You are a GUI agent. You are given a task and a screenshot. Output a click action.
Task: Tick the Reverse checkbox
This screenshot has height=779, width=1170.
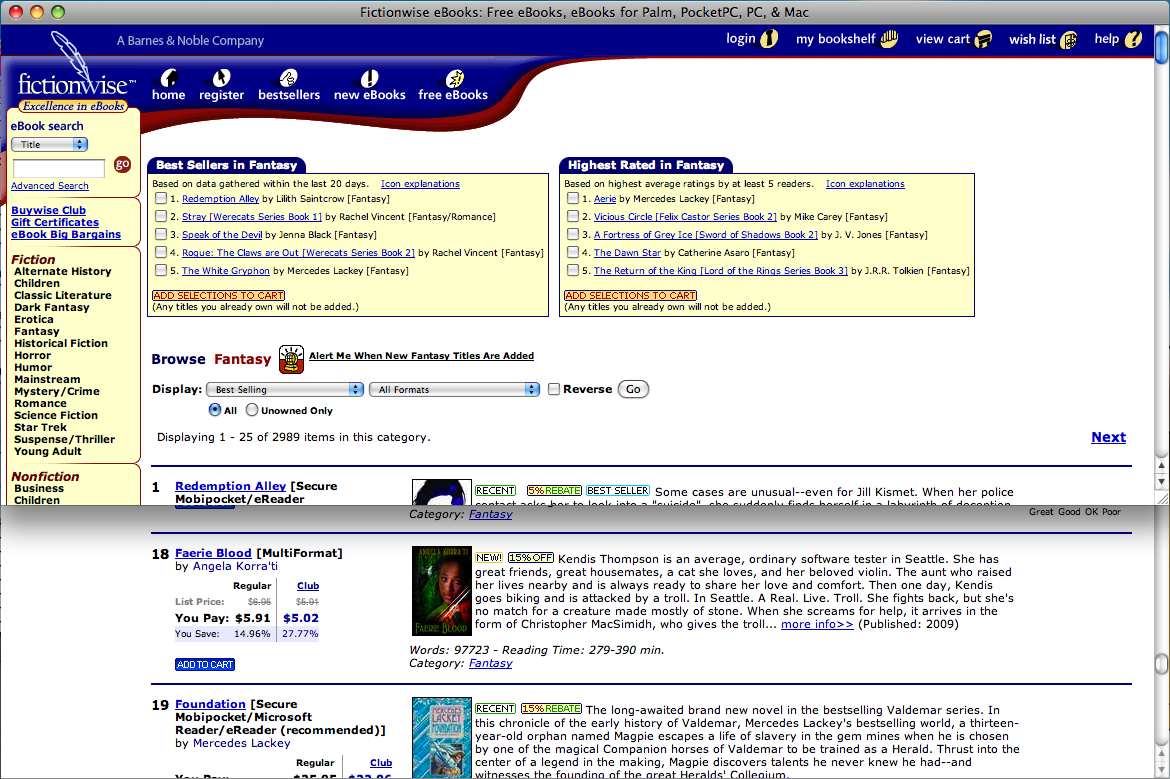click(554, 389)
